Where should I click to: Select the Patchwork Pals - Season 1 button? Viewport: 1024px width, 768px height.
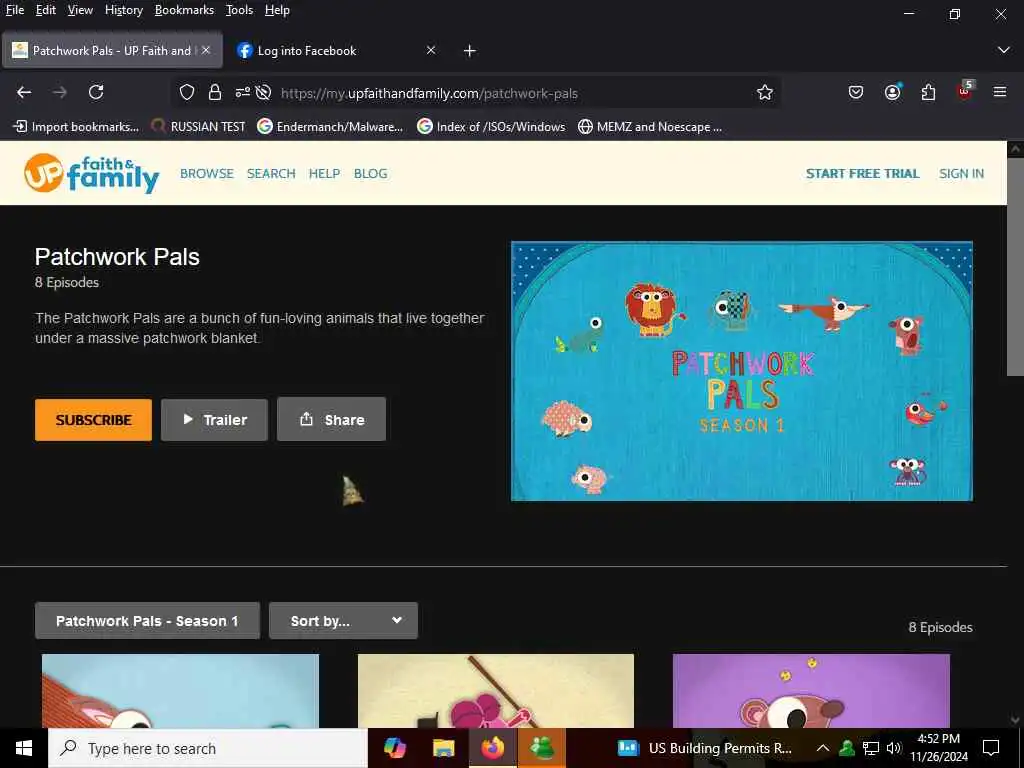148,620
